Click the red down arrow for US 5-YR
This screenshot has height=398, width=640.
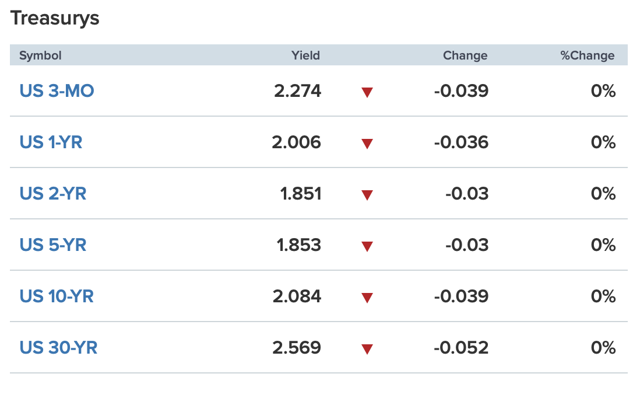367,247
